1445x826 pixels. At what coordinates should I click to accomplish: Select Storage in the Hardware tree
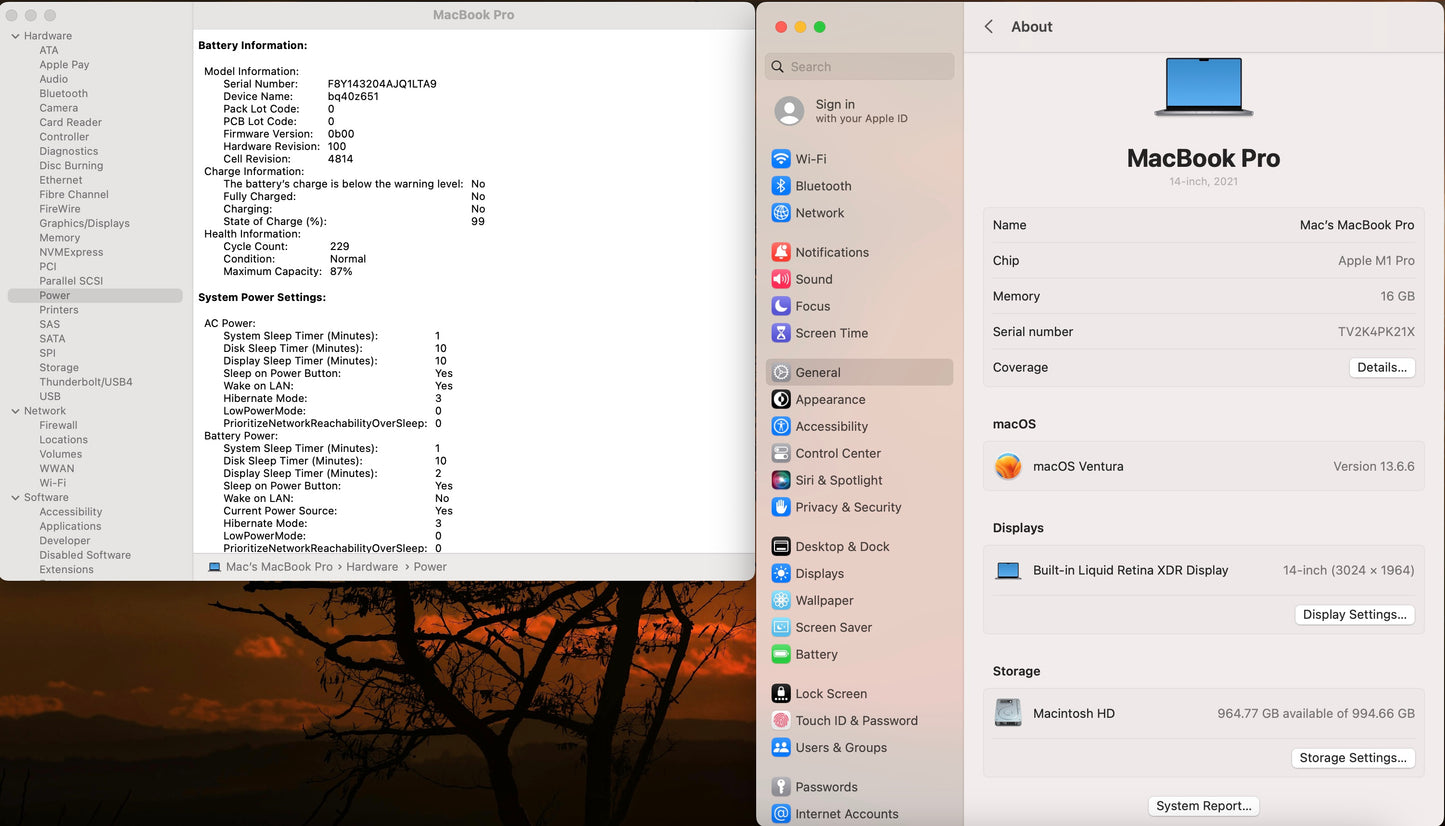point(59,367)
